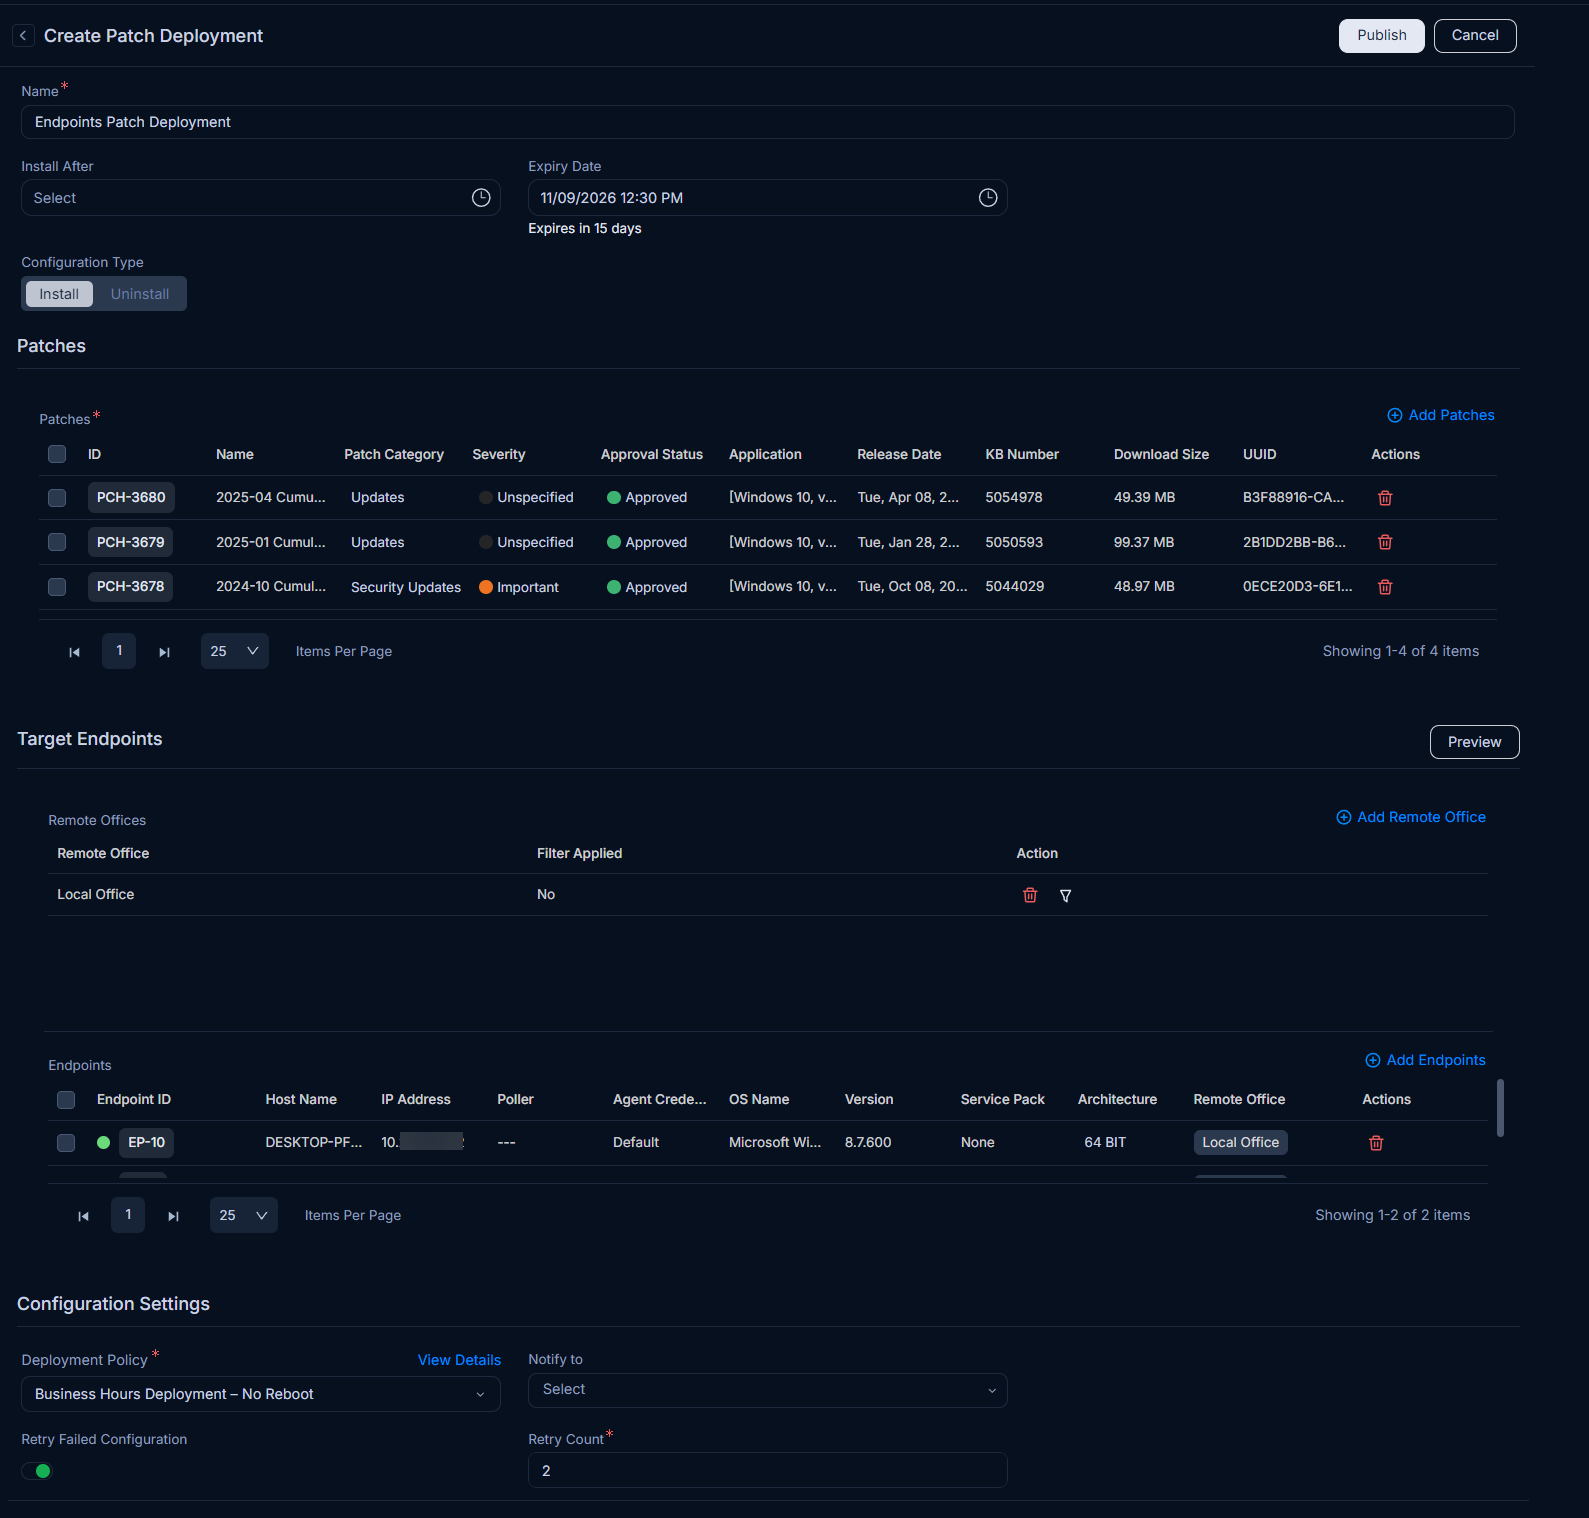Go to last page of Patches table
Viewport: 1589px width, 1518px height.
pyautogui.click(x=165, y=652)
